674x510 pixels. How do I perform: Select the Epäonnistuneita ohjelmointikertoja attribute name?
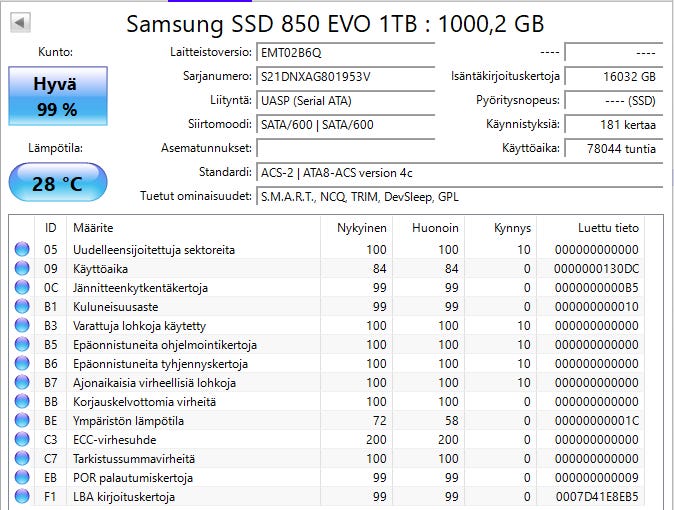tap(165, 344)
